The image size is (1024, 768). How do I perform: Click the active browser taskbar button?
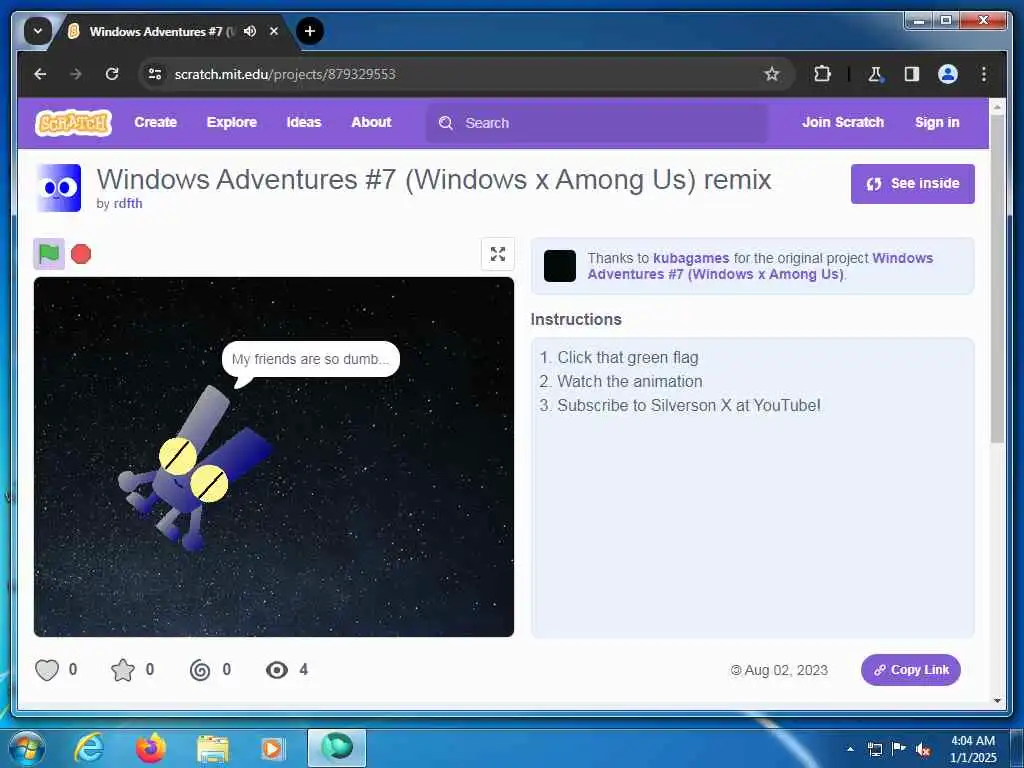[x=337, y=748]
